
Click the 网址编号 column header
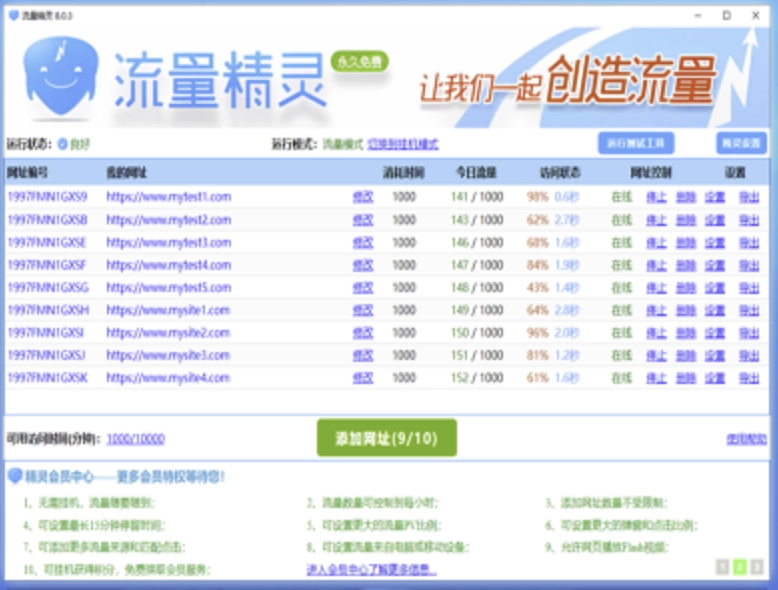pos(28,173)
